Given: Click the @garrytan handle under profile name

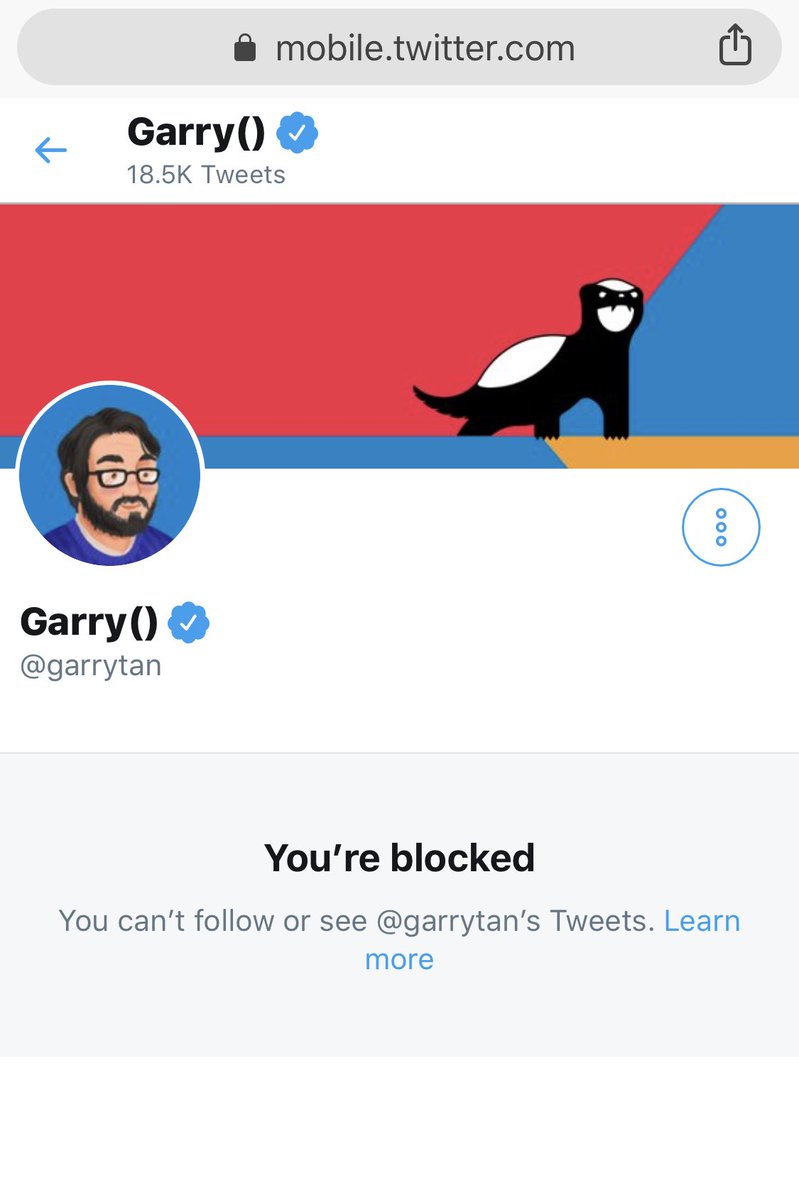Looking at the screenshot, I should click(91, 666).
